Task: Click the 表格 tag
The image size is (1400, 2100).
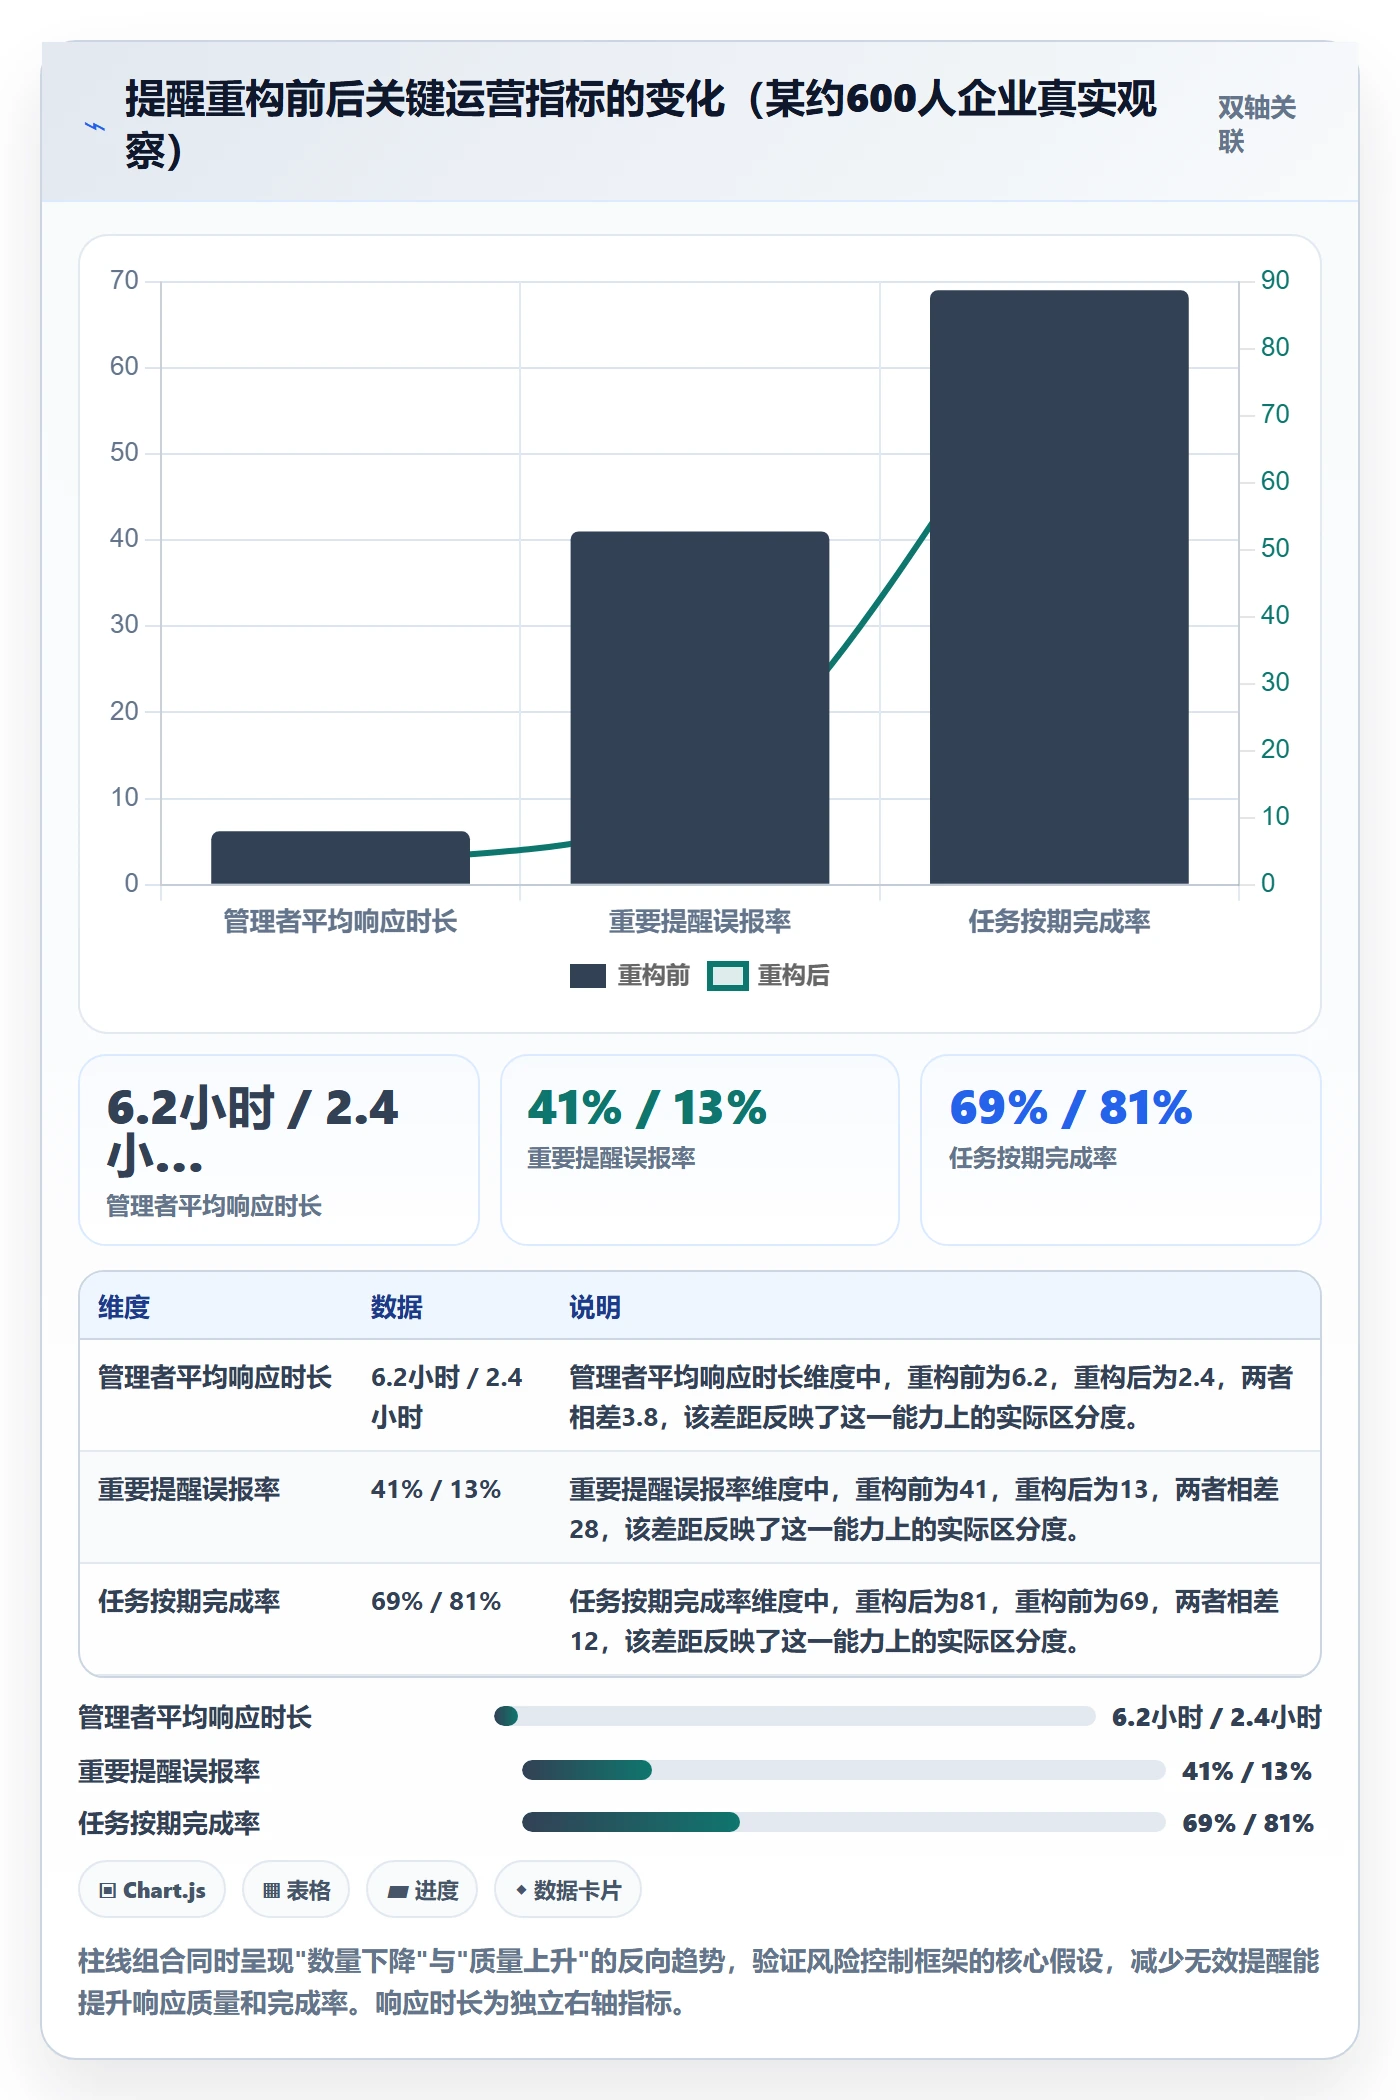Action: pos(296,1890)
